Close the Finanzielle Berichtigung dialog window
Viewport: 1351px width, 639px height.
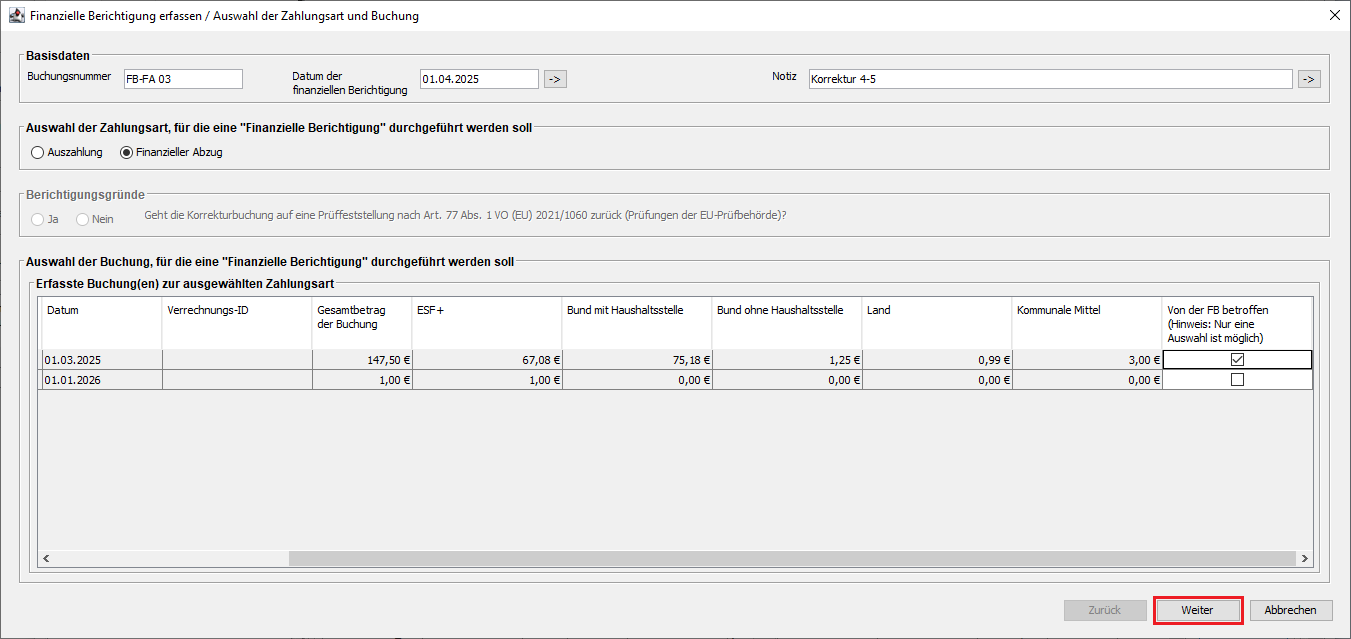1334,16
